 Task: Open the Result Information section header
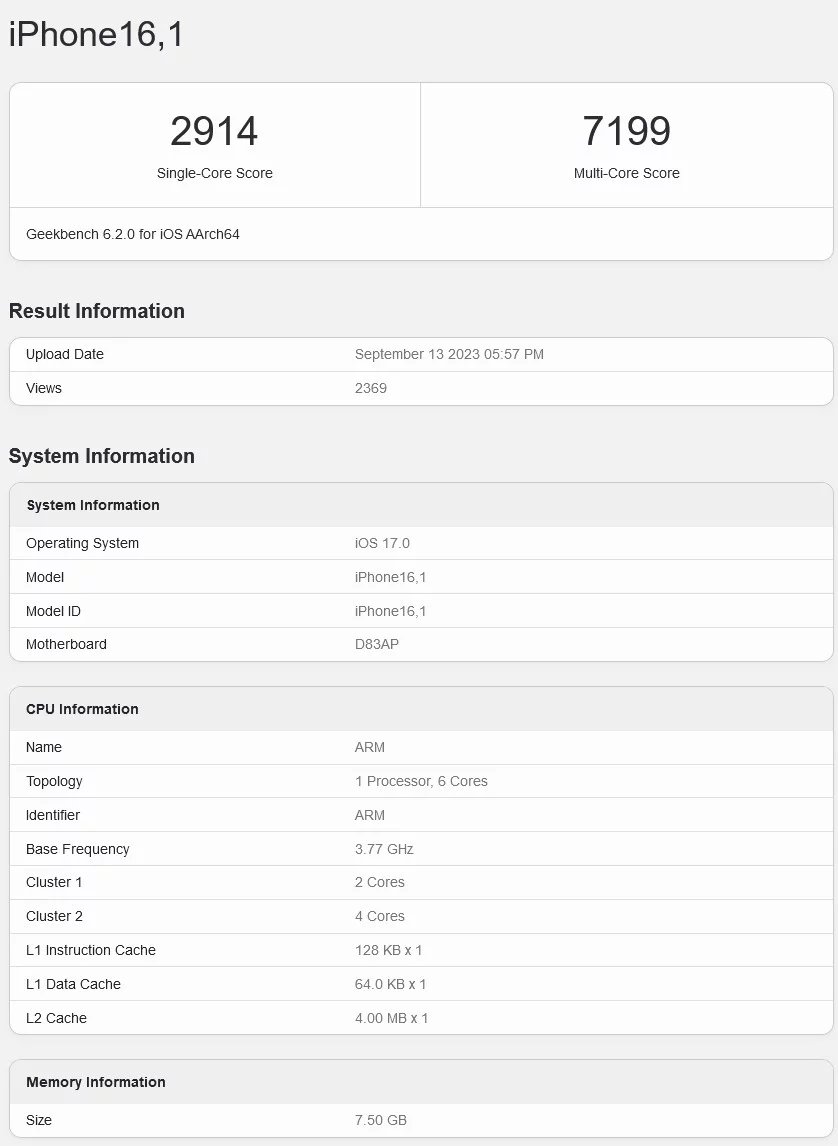(96, 311)
